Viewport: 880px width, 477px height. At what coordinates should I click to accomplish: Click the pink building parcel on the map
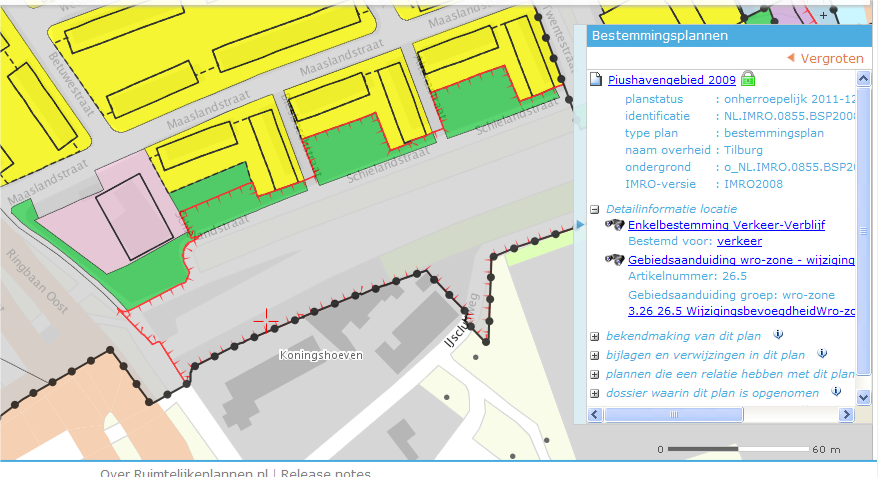[x=134, y=216]
